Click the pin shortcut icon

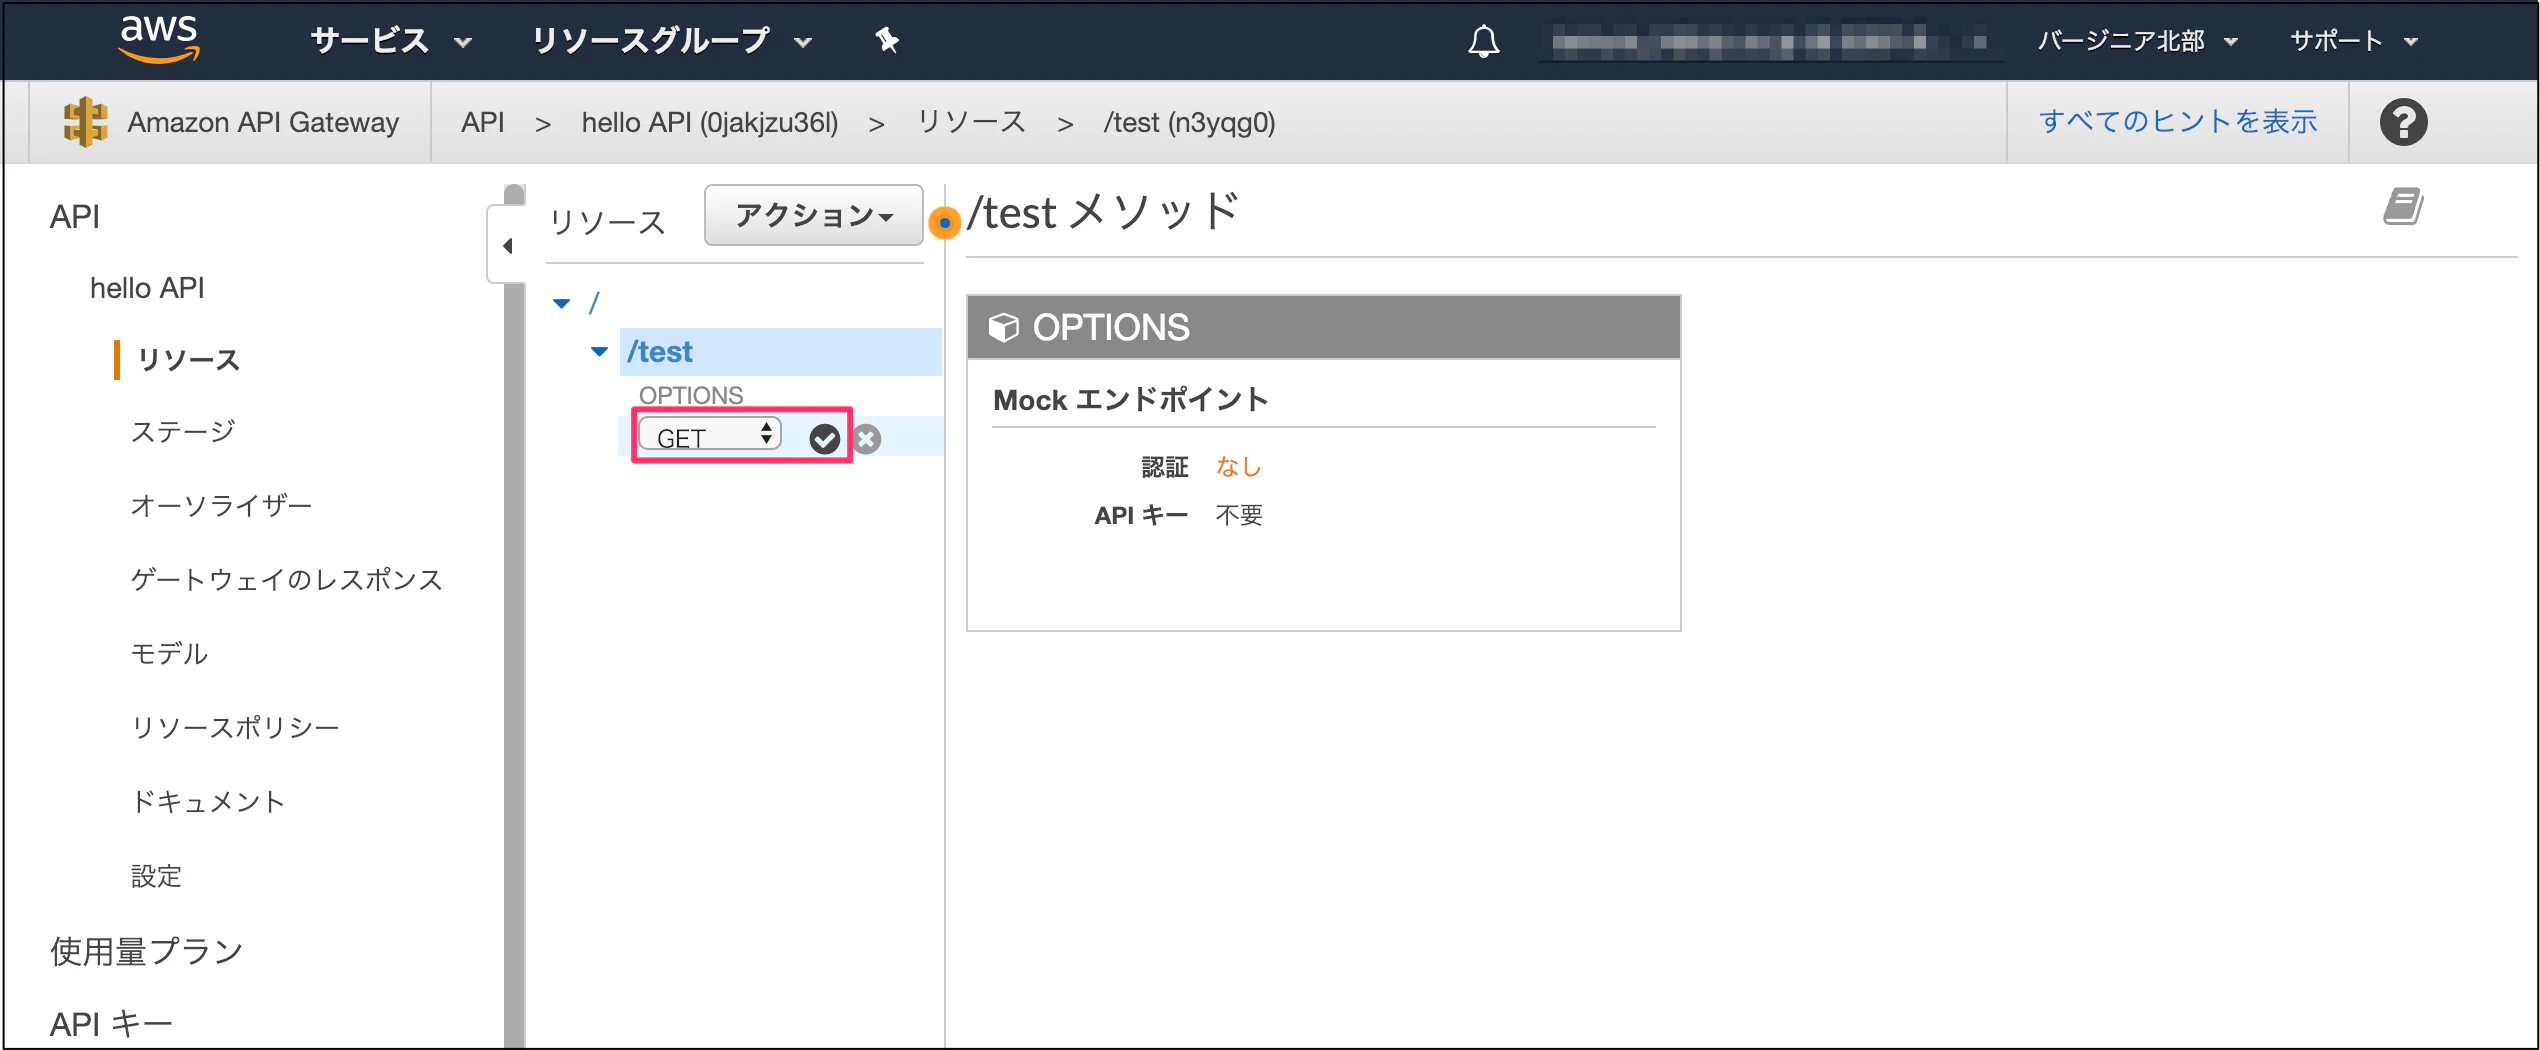pyautogui.click(x=887, y=41)
